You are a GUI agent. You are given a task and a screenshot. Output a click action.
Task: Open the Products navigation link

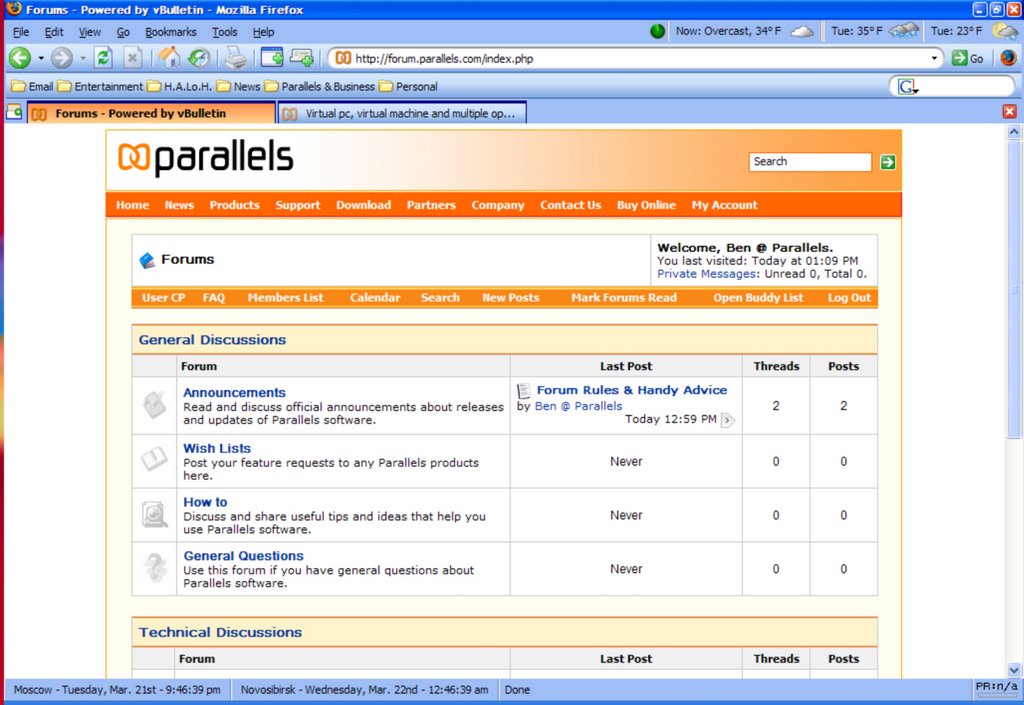pos(234,204)
